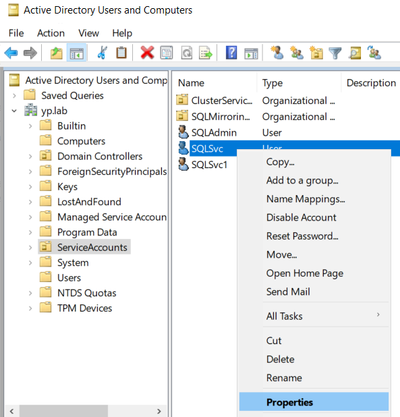The image size is (400, 417).
Task: Open the Action menu
Action: coord(51,33)
